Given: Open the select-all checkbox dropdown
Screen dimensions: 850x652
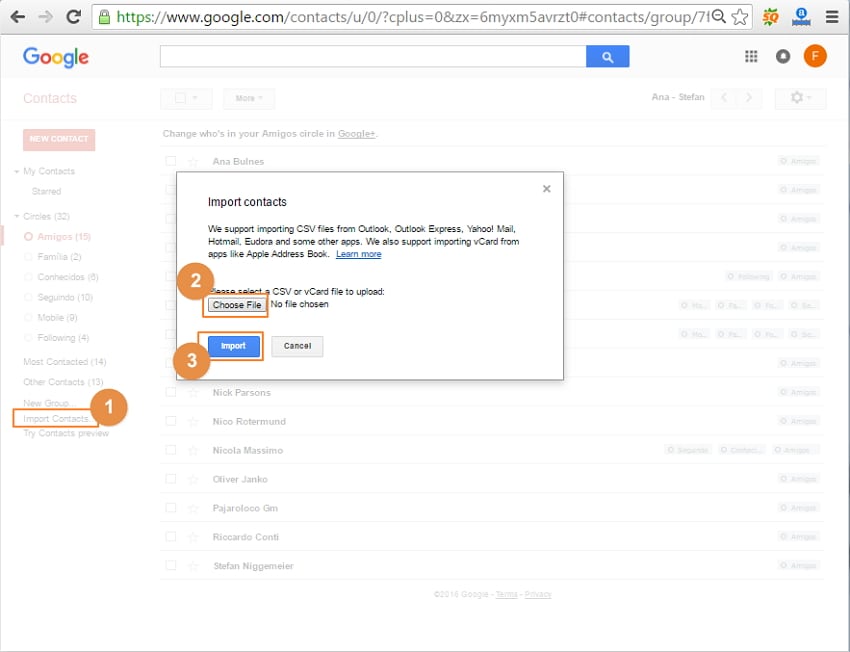Looking at the screenshot, I should pos(186,98).
